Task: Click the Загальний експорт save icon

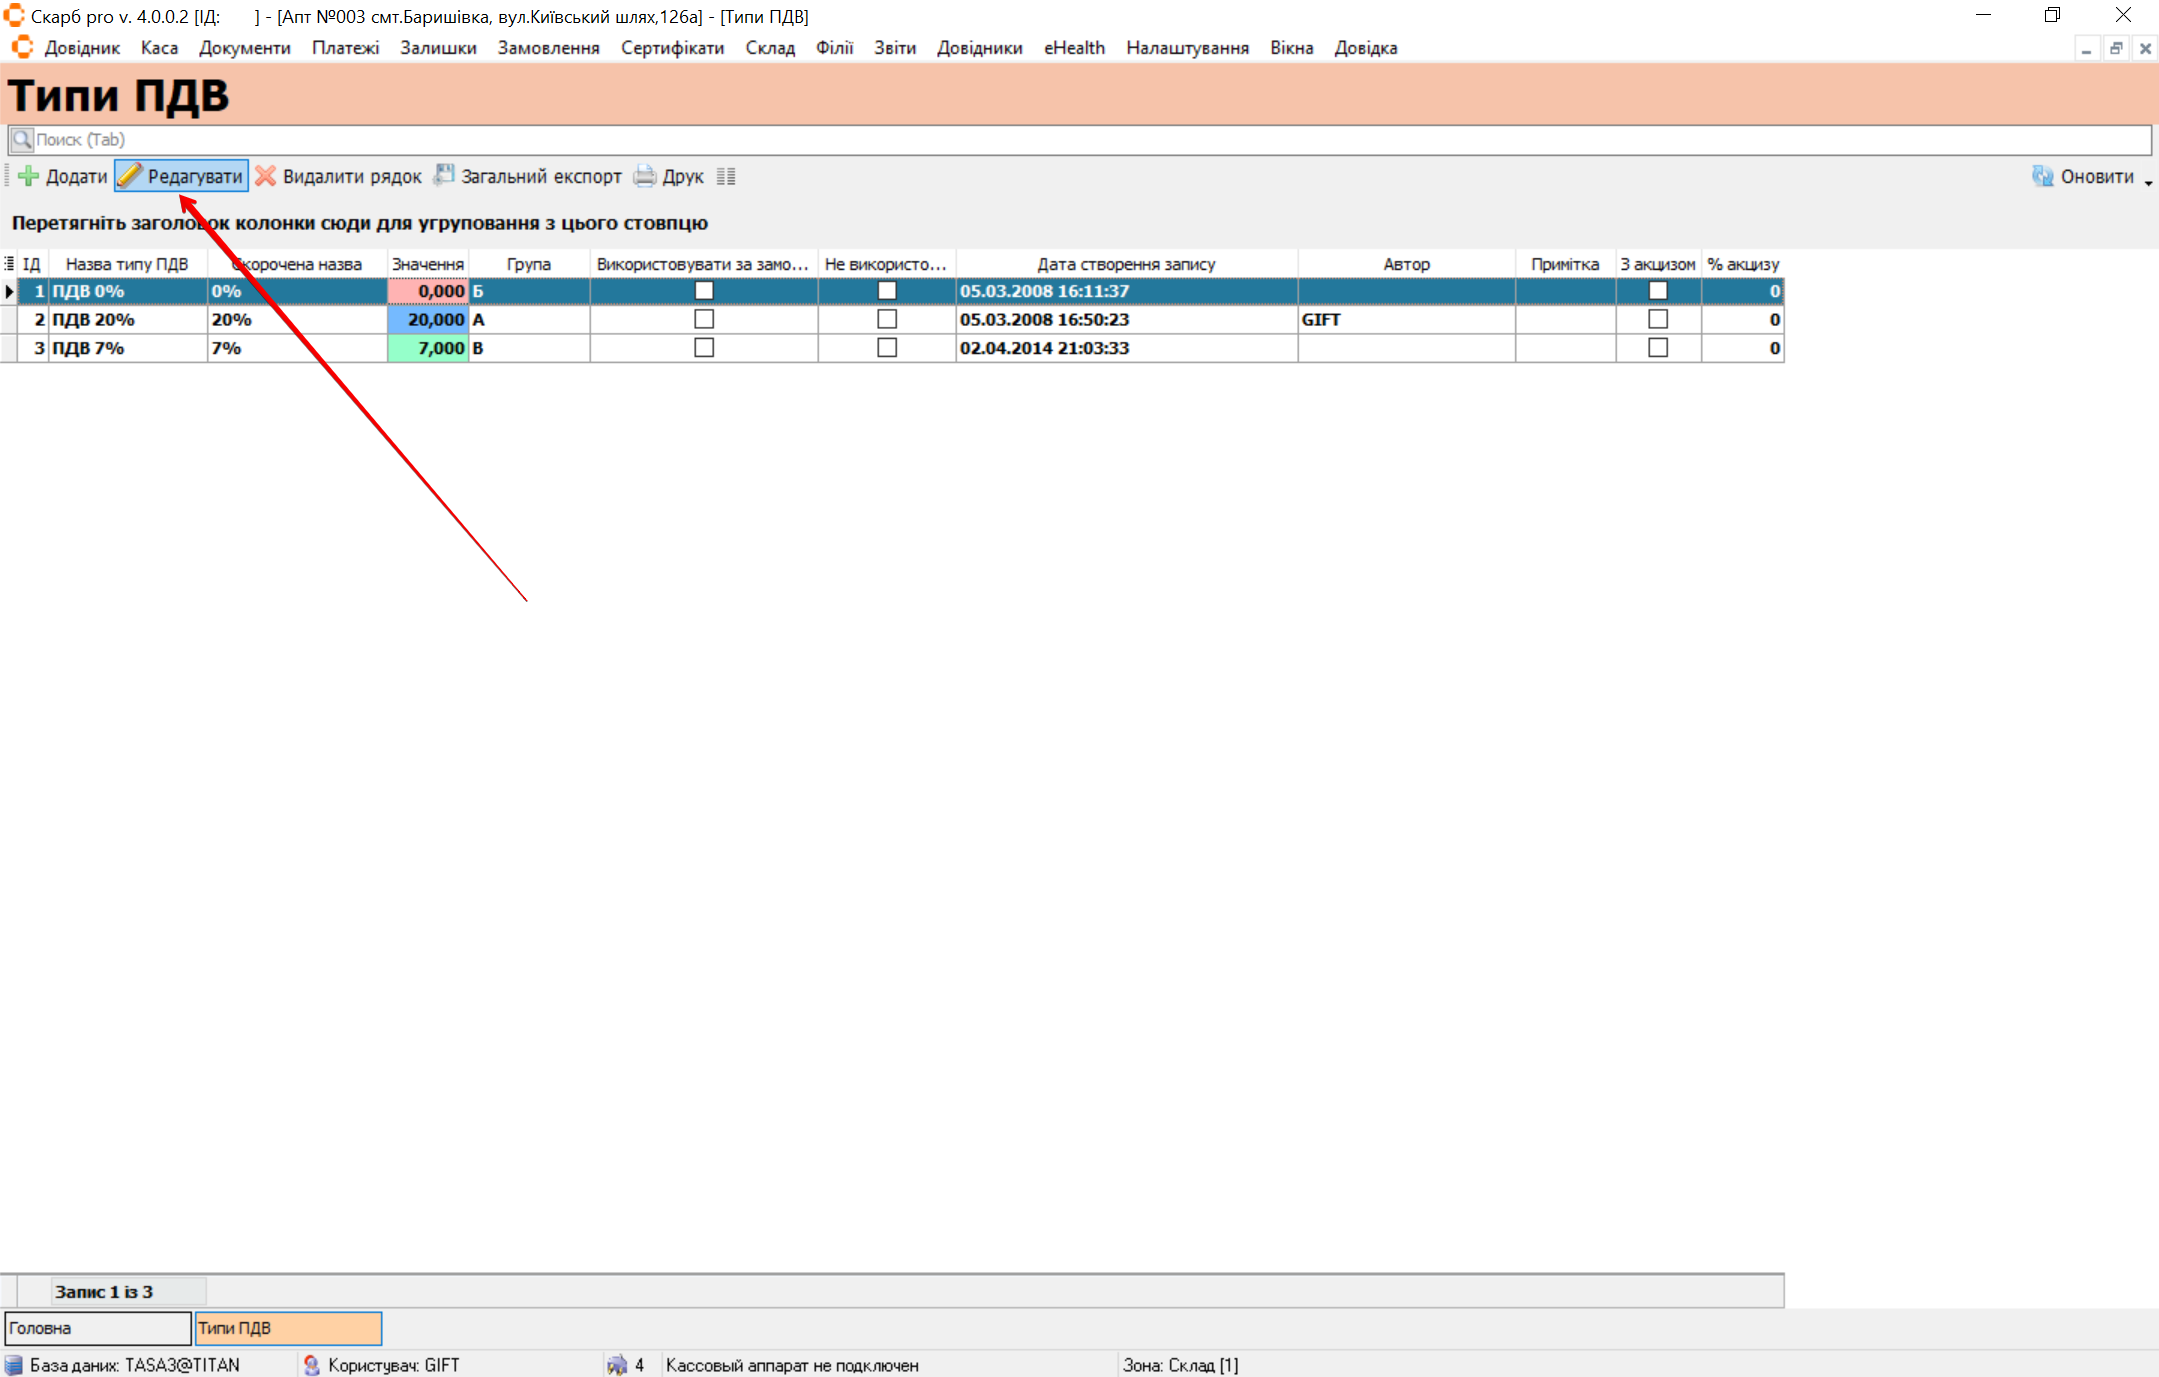Action: (444, 176)
